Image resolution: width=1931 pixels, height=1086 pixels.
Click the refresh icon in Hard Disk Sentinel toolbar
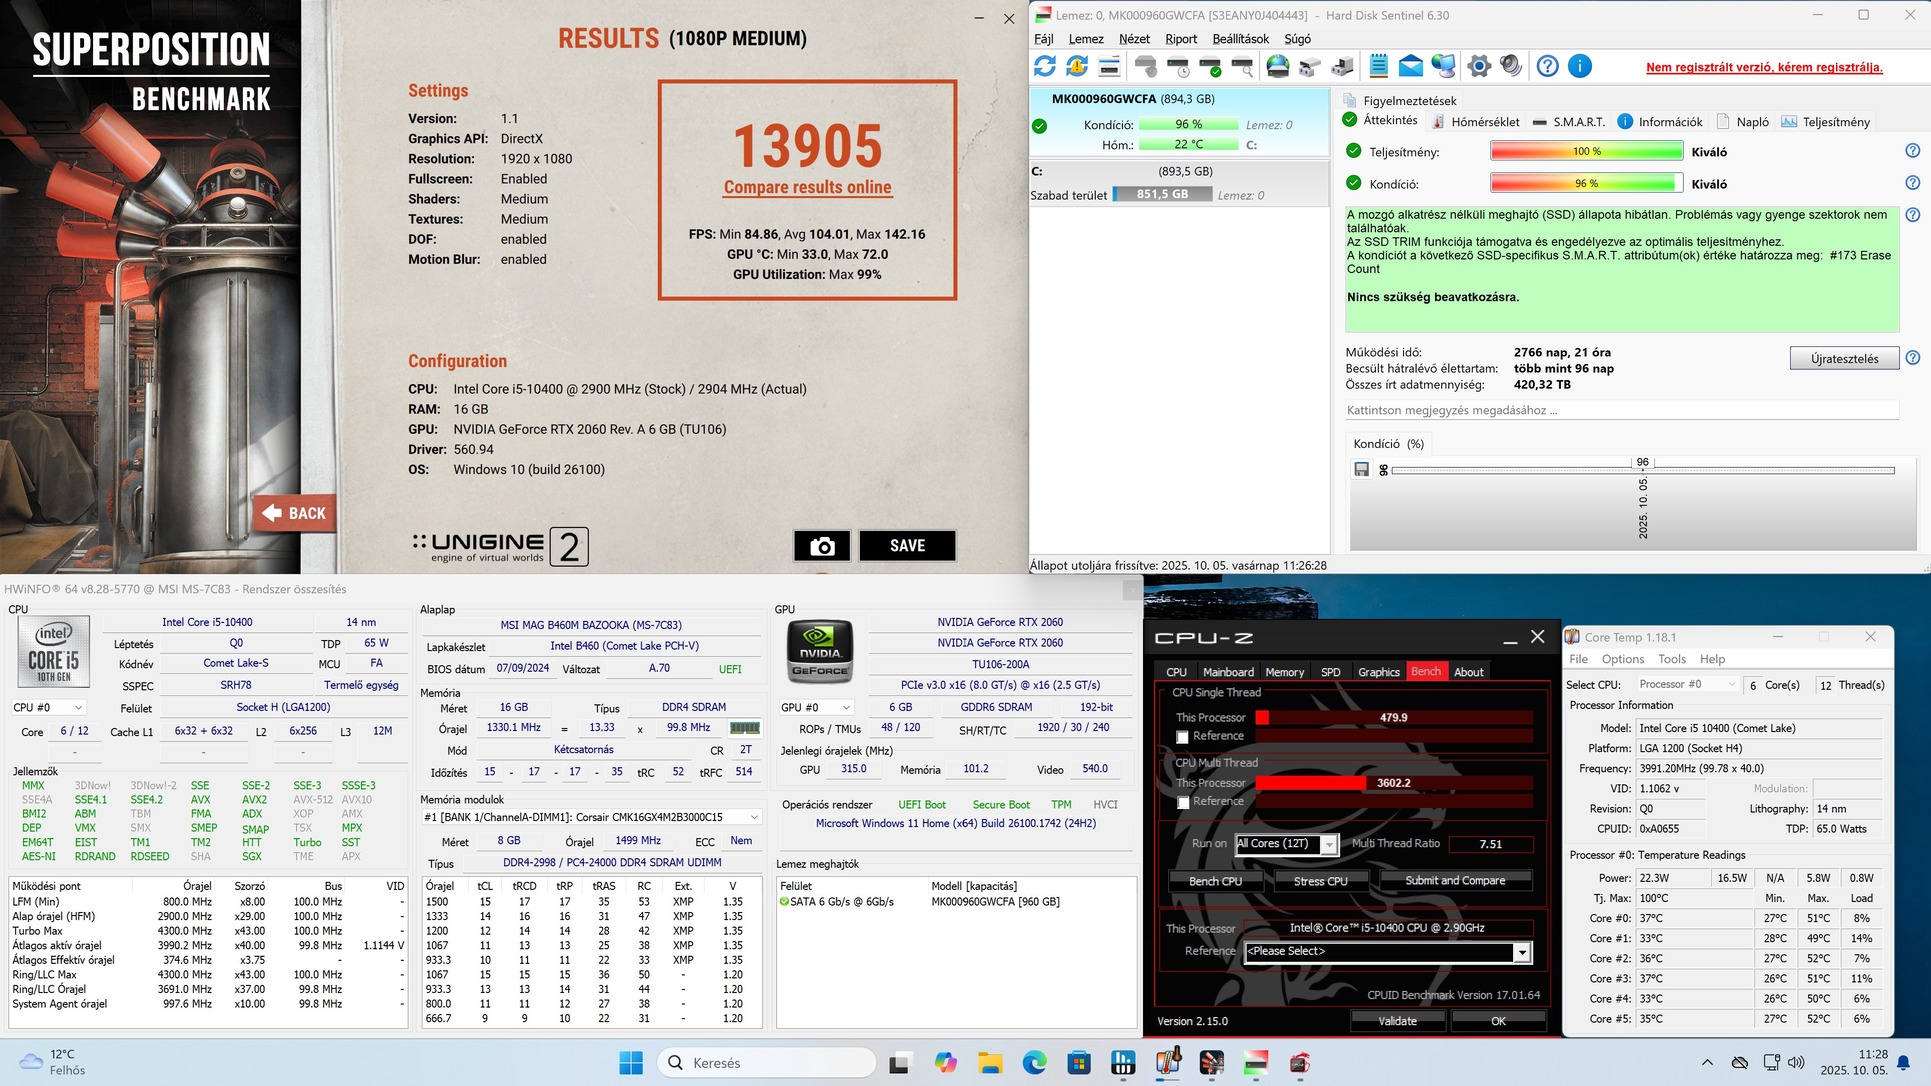[1045, 66]
